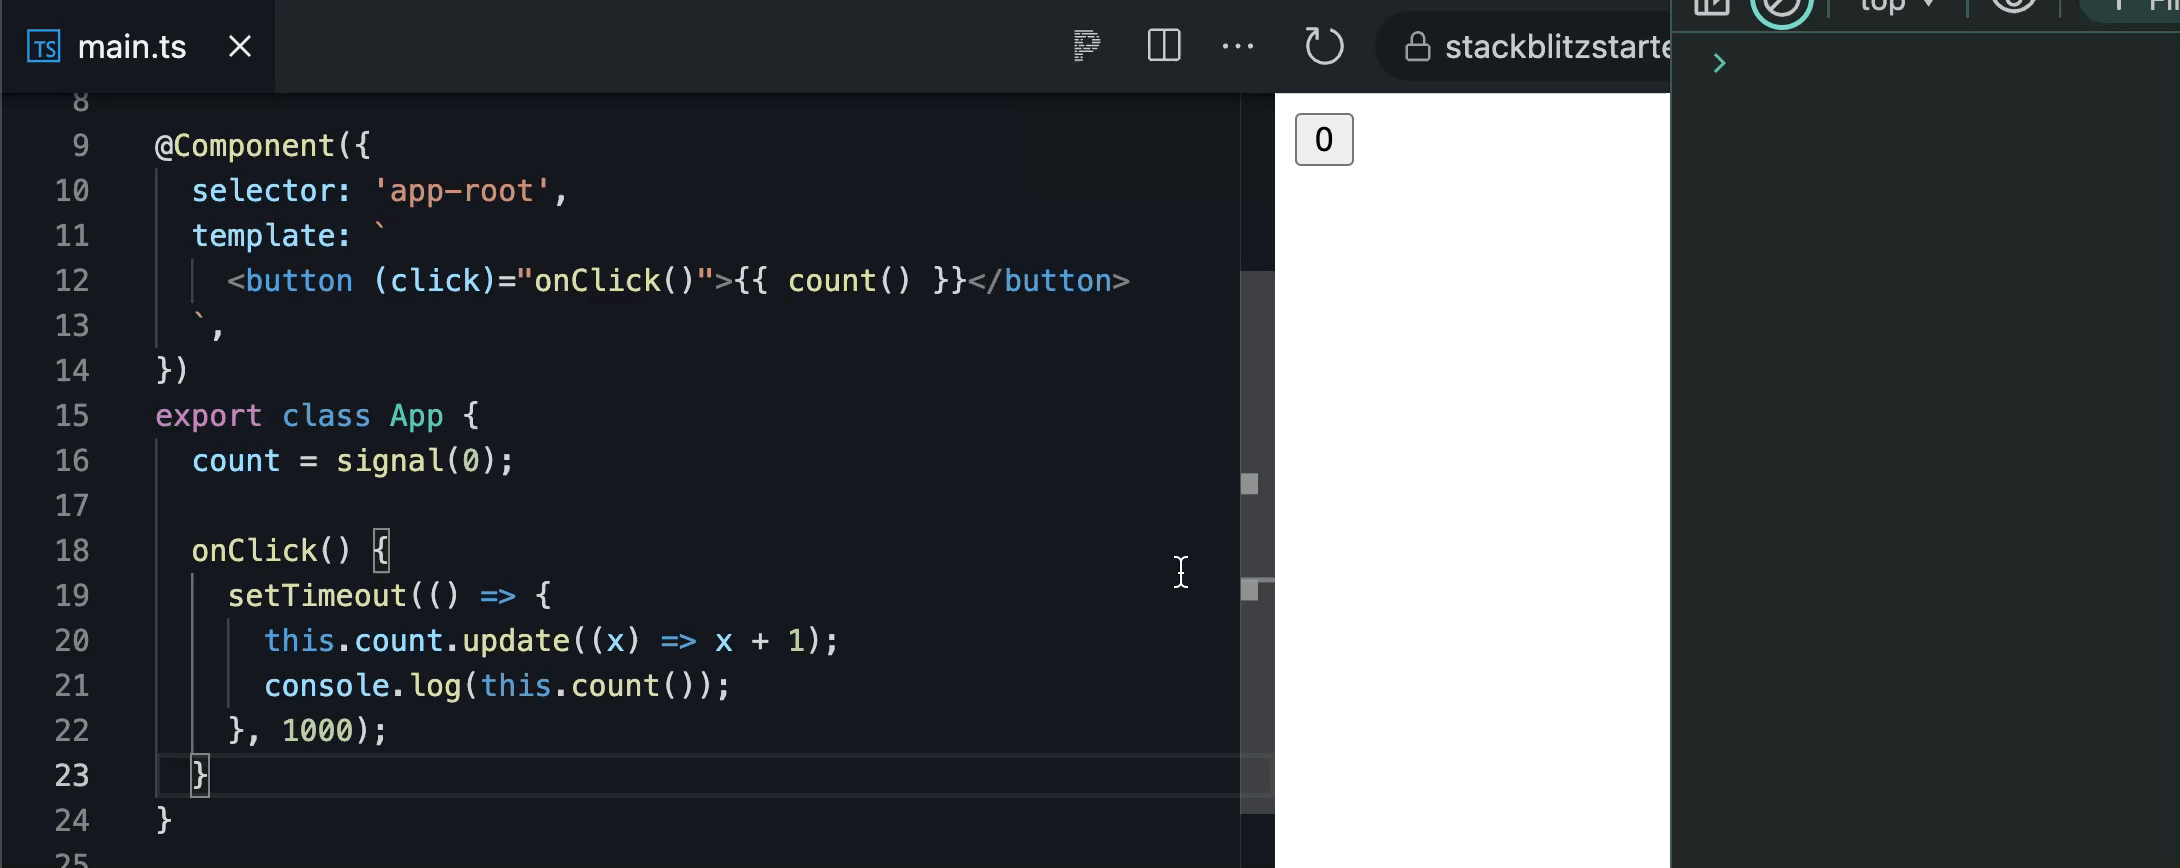Viewport: 2180px width, 868px height.
Task: Click line number 17 in the gutter
Action: coord(72,506)
